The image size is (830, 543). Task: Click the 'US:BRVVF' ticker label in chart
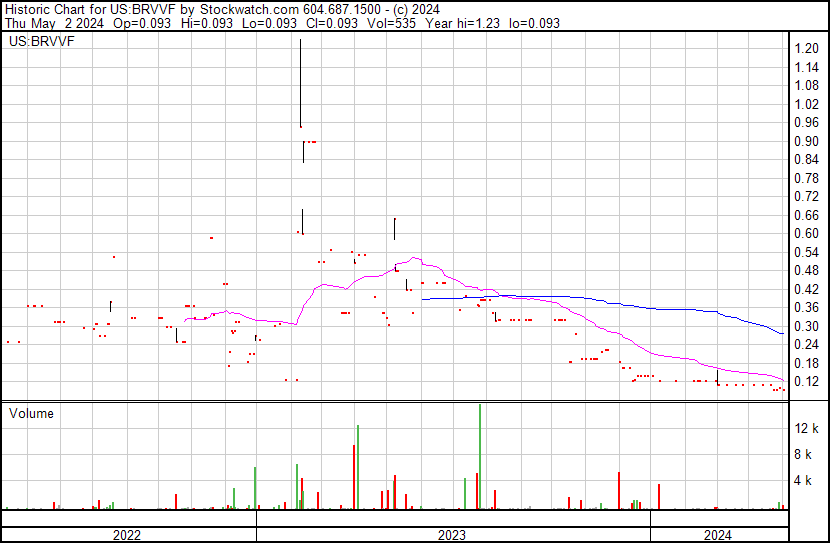point(41,41)
